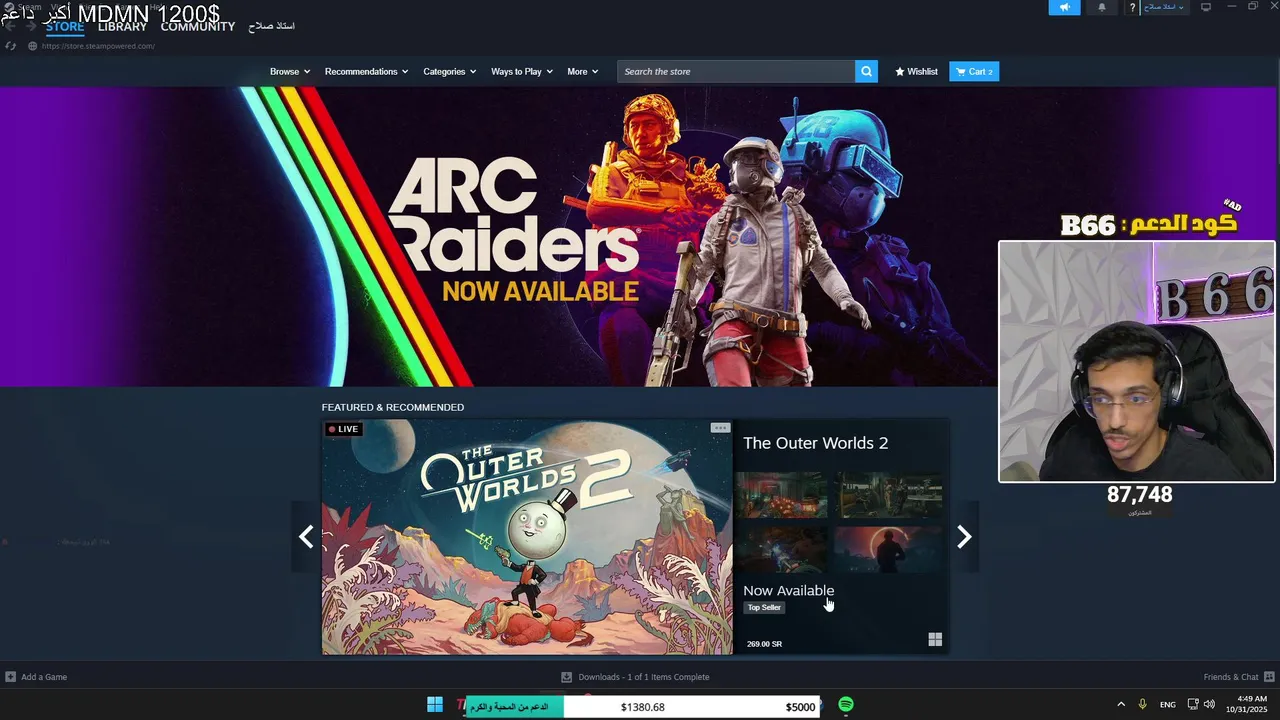Expand the More menu

tap(582, 71)
